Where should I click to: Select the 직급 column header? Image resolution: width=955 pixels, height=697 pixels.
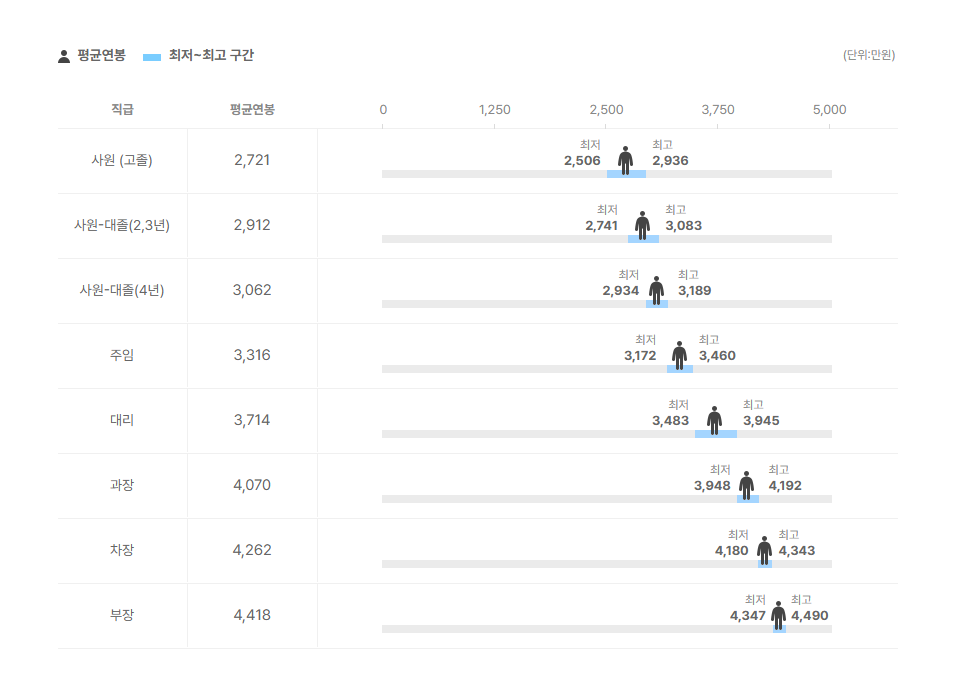tap(122, 110)
